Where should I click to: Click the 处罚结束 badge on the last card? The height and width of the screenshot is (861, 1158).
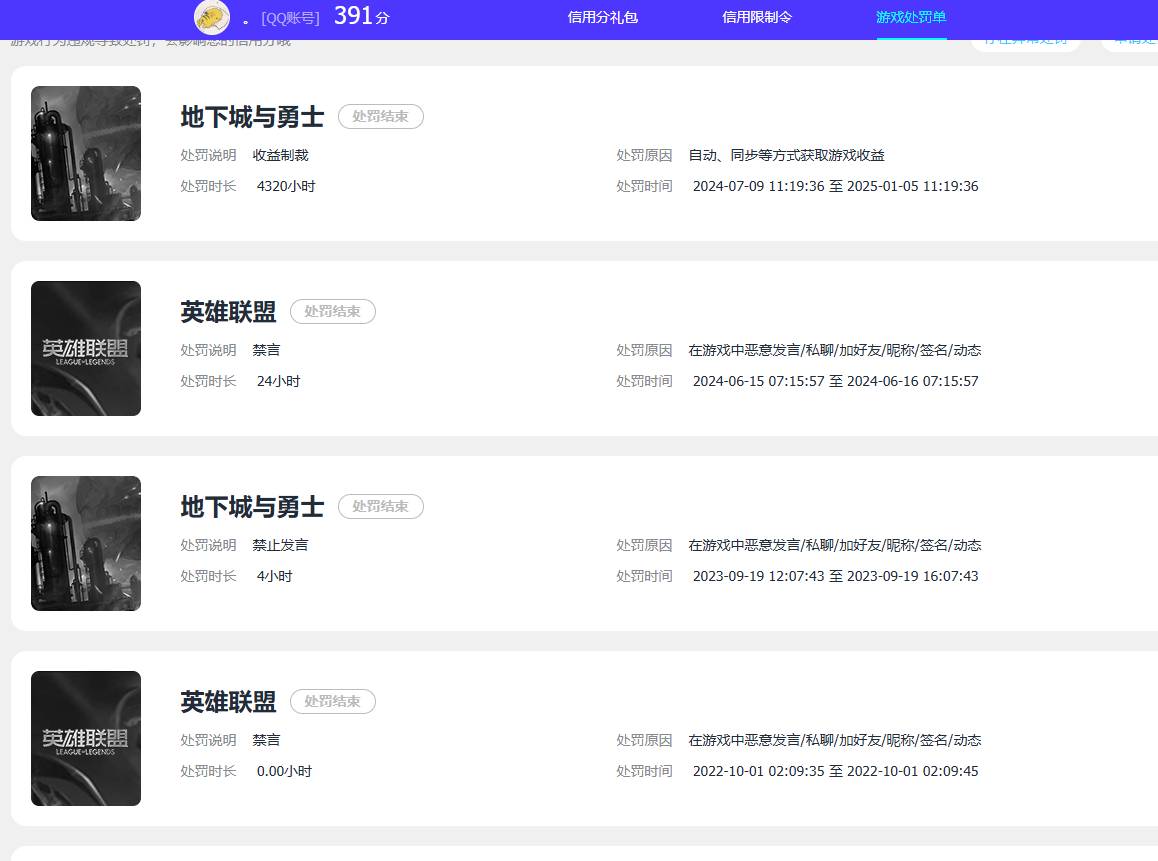[x=333, y=701]
